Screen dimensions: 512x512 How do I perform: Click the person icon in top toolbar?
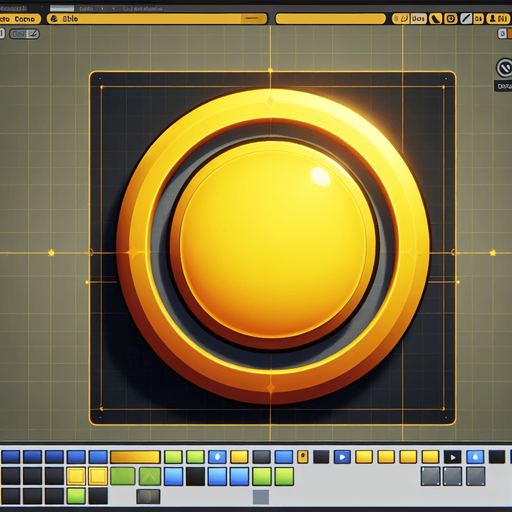point(493,18)
